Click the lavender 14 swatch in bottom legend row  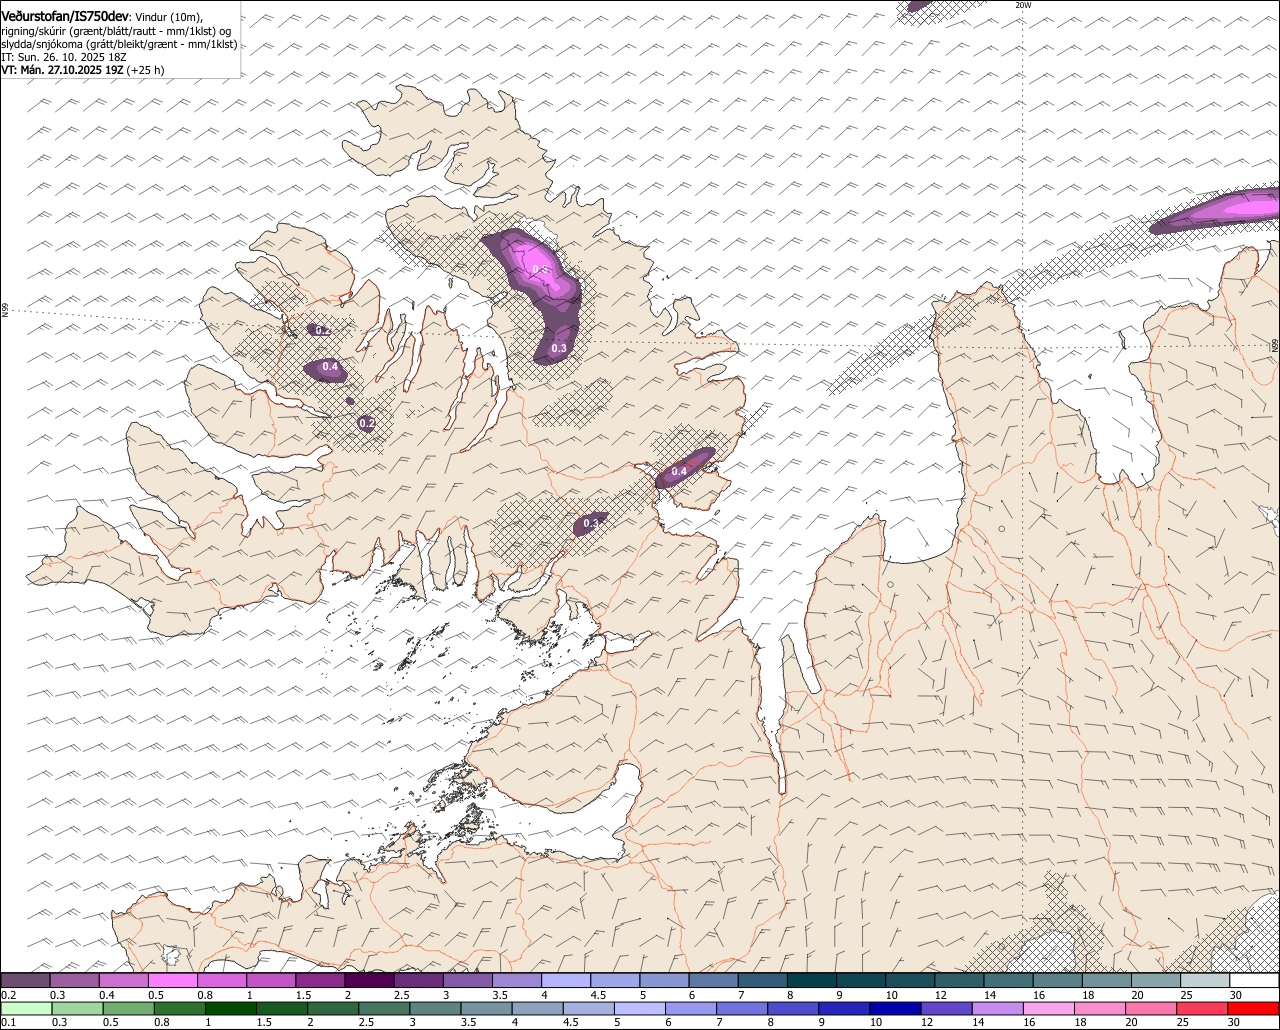998,1008
